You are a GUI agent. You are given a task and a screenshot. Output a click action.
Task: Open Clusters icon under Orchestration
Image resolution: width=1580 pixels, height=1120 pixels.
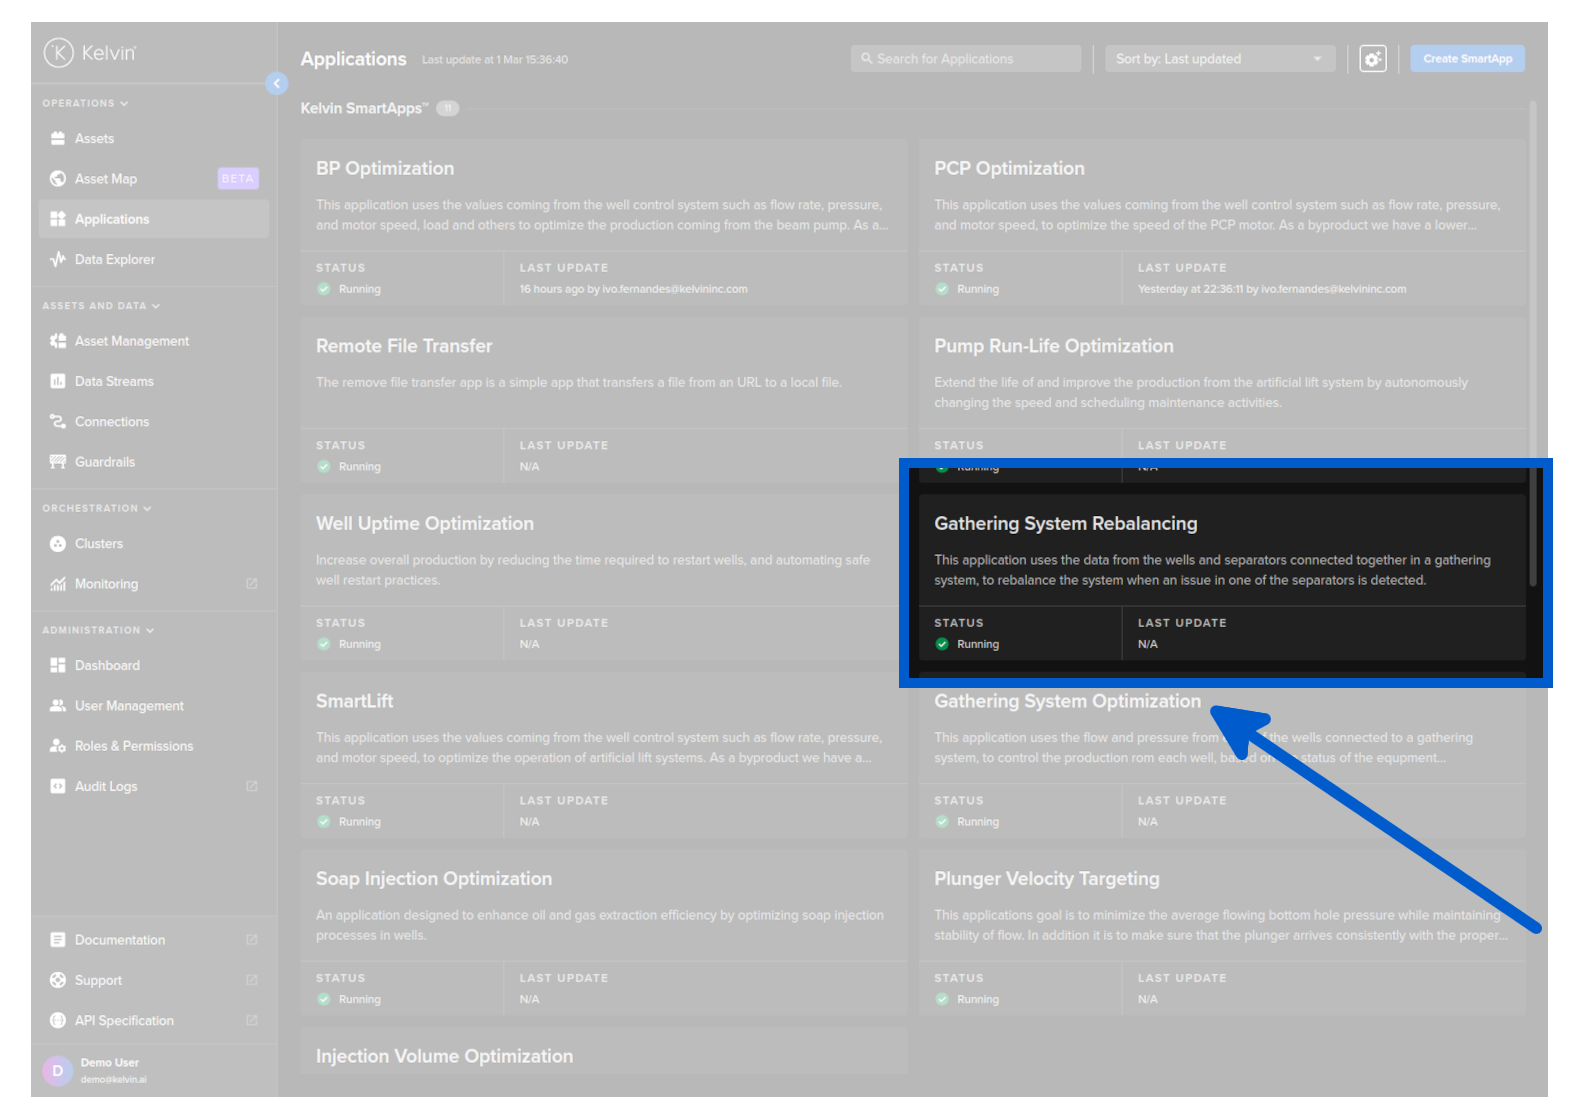[x=58, y=544]
